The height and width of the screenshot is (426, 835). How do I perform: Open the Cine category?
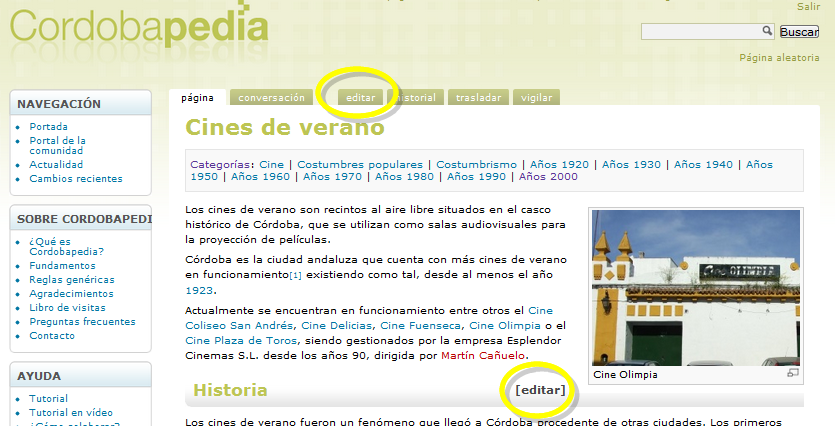click(272, 165)
